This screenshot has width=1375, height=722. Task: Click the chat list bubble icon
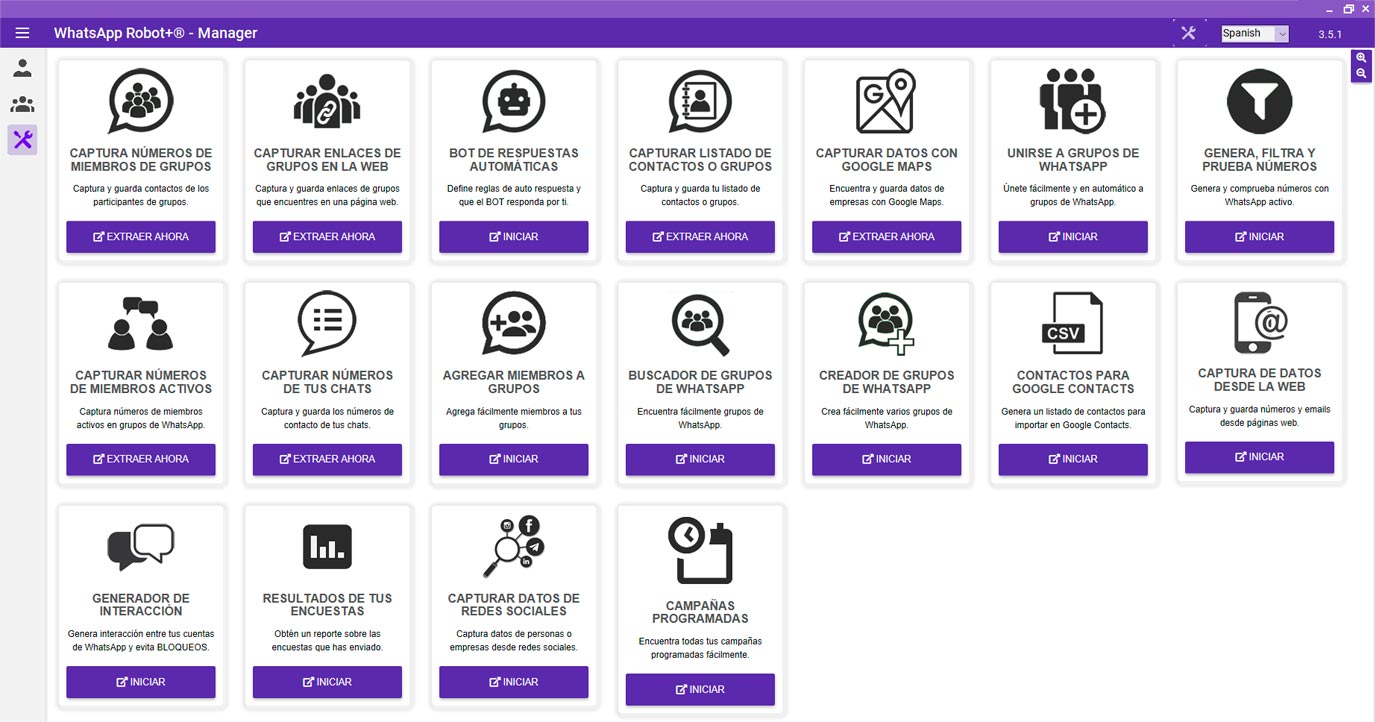[327, 324]
